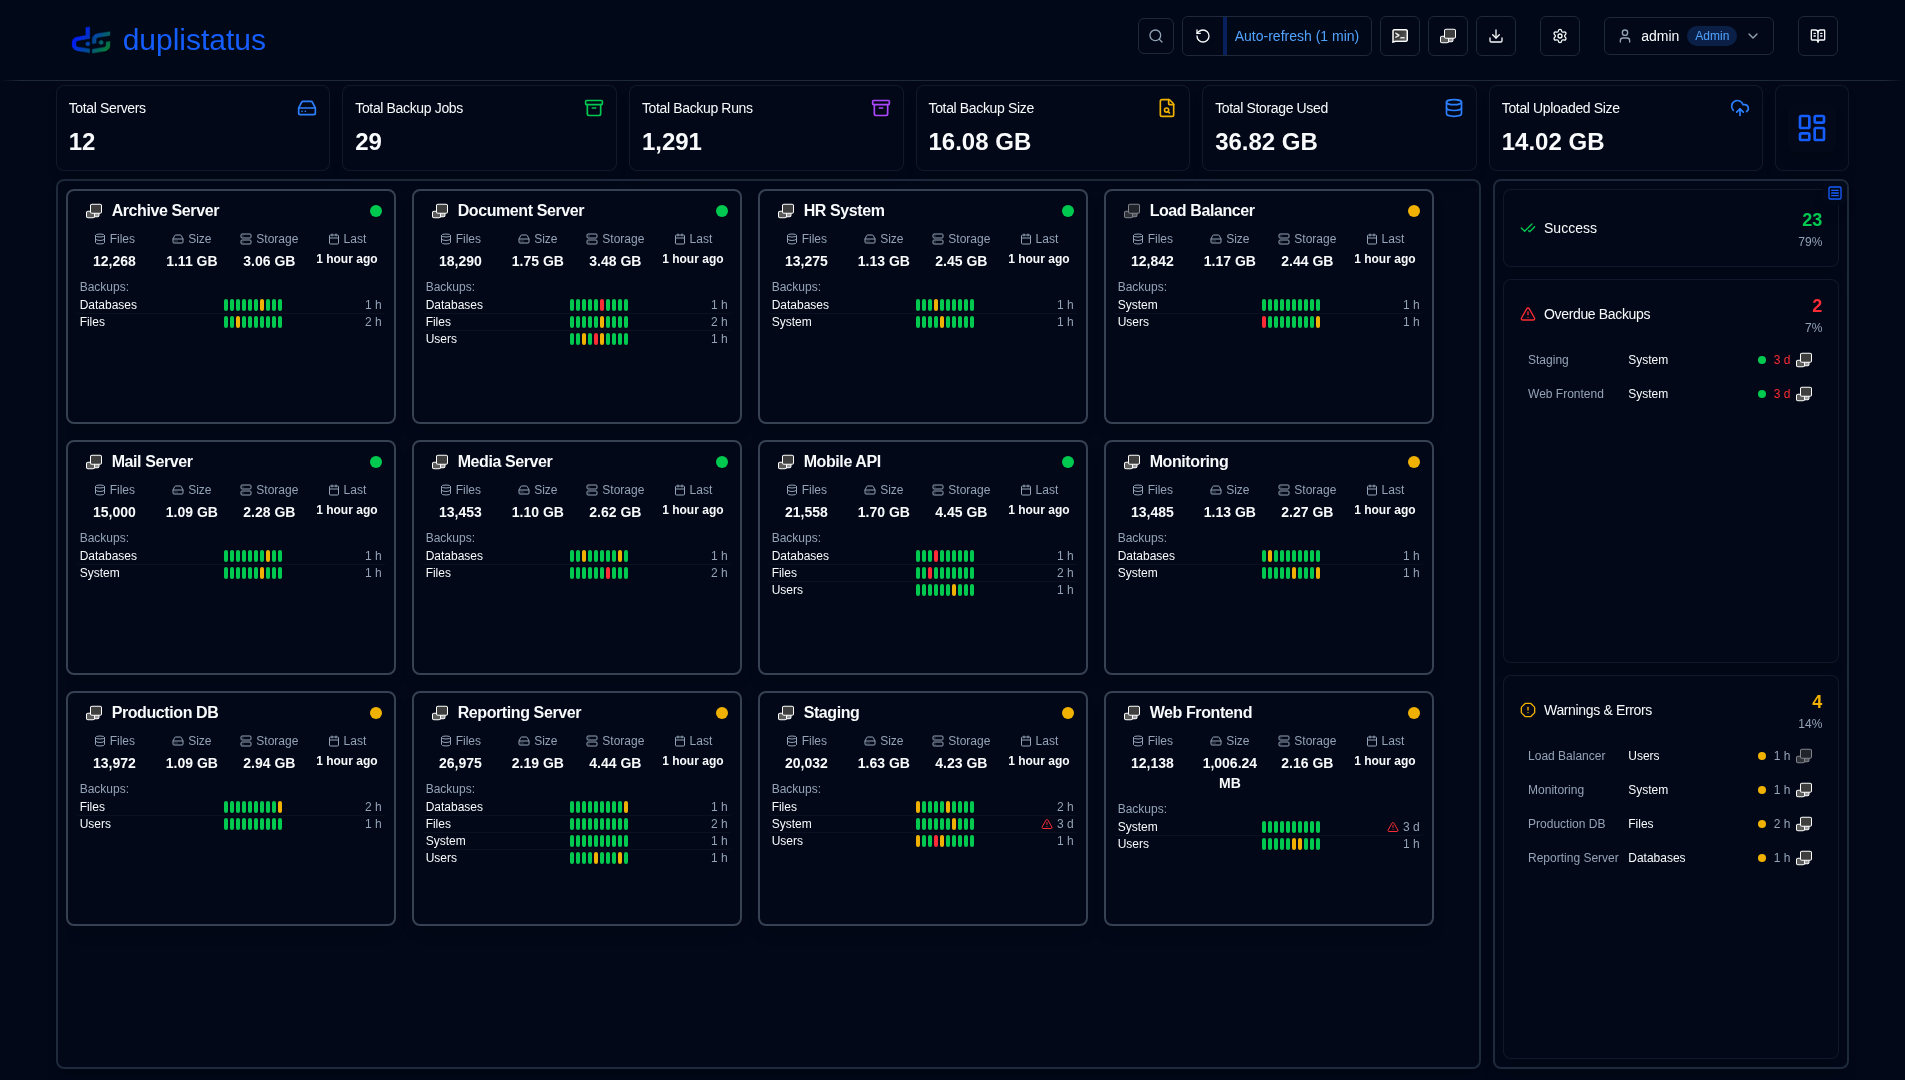Screen dimensions: 1905x1080
Task: Click the refresh now icon
Action: tap(1203, 36)
